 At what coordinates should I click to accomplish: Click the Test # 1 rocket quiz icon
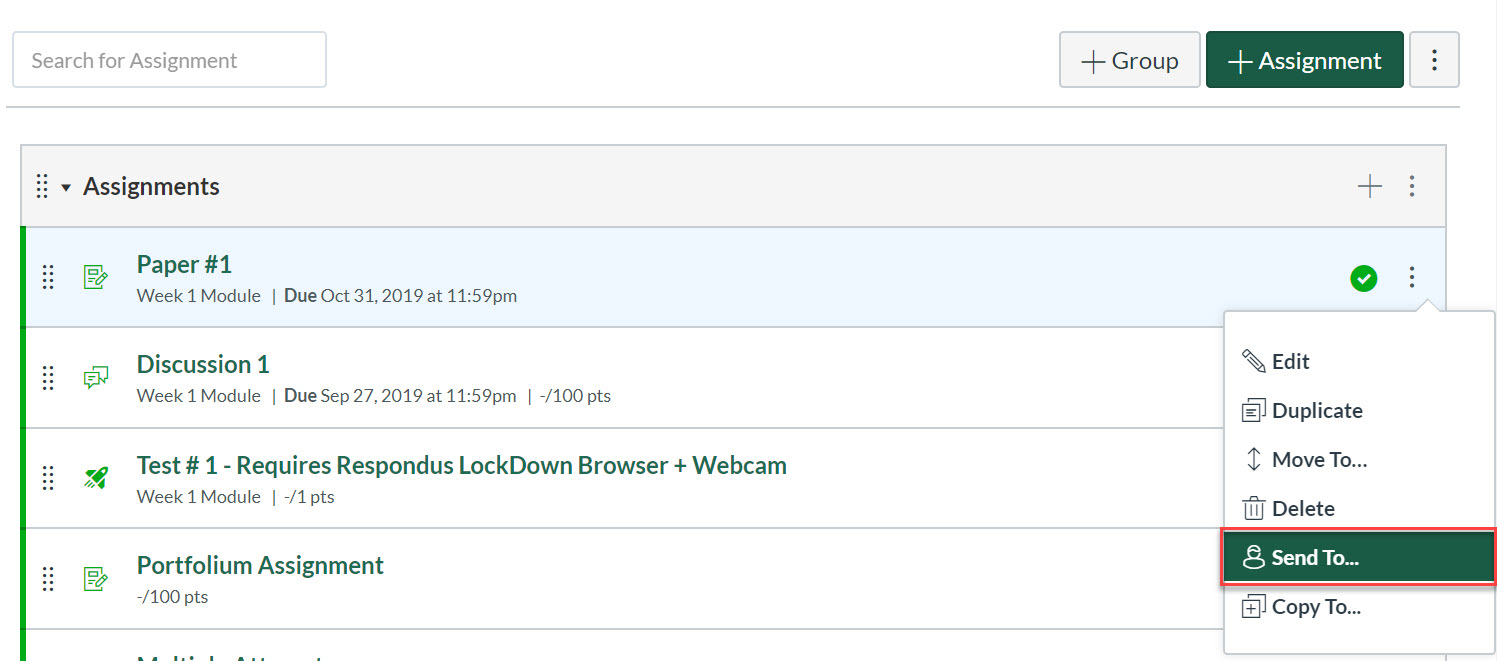(x=95, y=478)
